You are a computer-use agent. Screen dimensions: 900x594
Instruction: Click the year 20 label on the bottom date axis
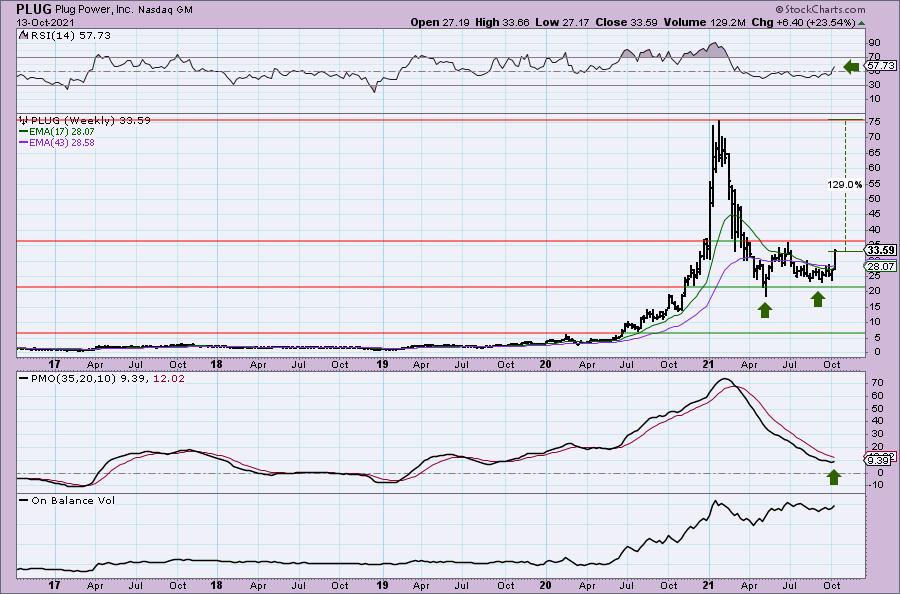click(x=545, y=585)
